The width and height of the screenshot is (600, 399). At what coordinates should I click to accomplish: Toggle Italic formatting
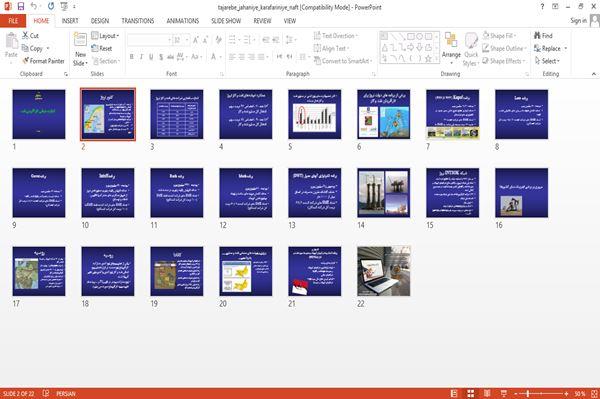(x=141, y=57)
